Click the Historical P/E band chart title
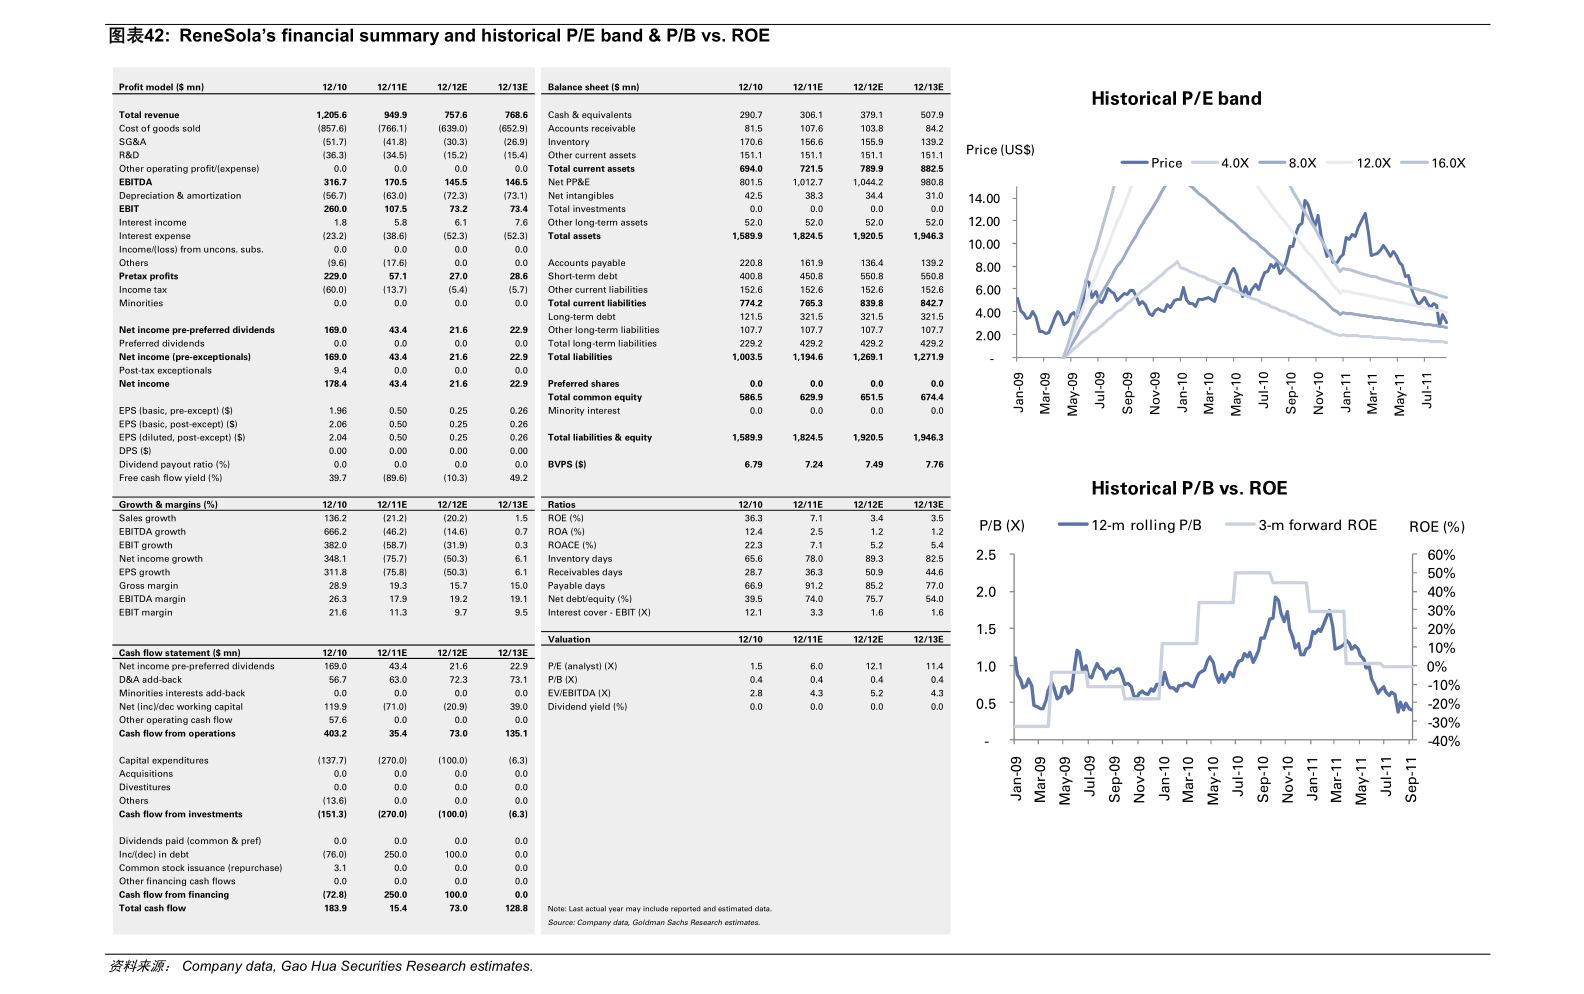Viewport: 1584px width, 994px height. tap(1176, 98)
